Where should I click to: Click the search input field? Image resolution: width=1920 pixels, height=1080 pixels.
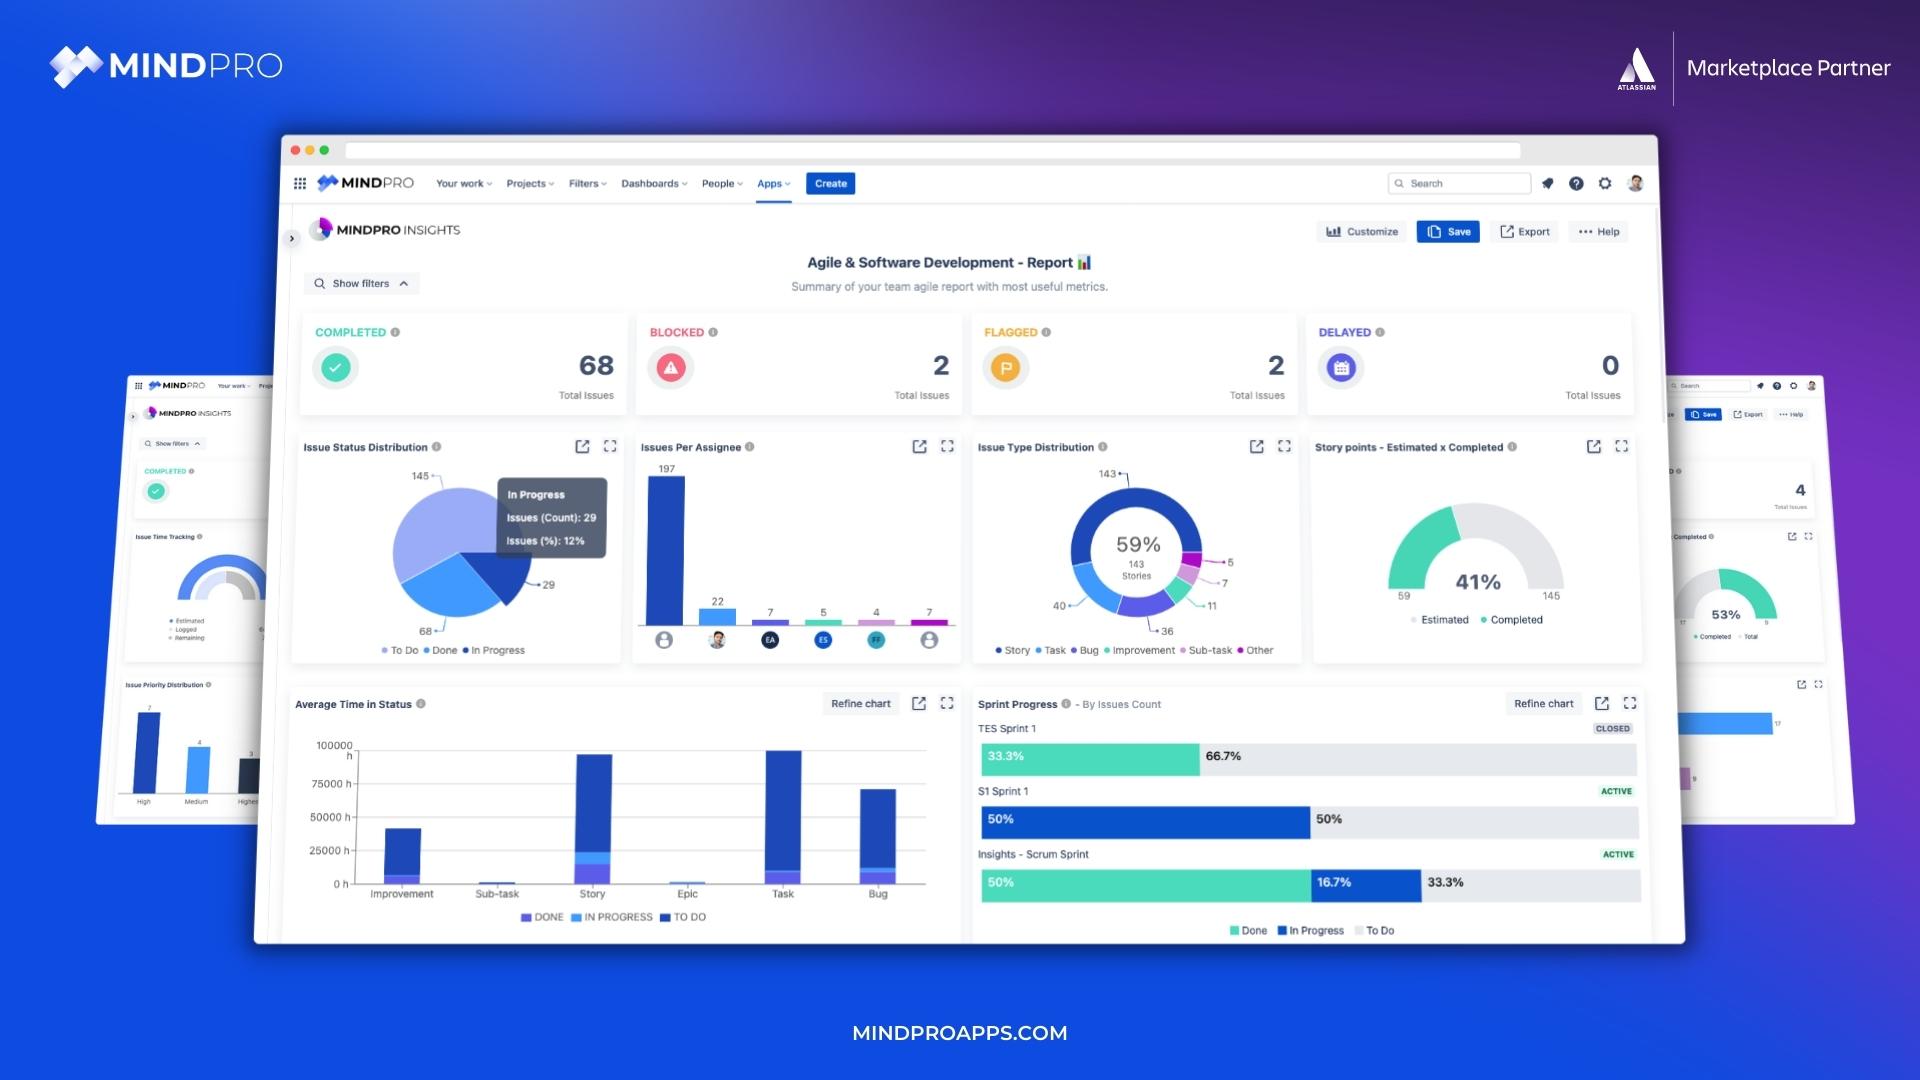[1452, 183]
